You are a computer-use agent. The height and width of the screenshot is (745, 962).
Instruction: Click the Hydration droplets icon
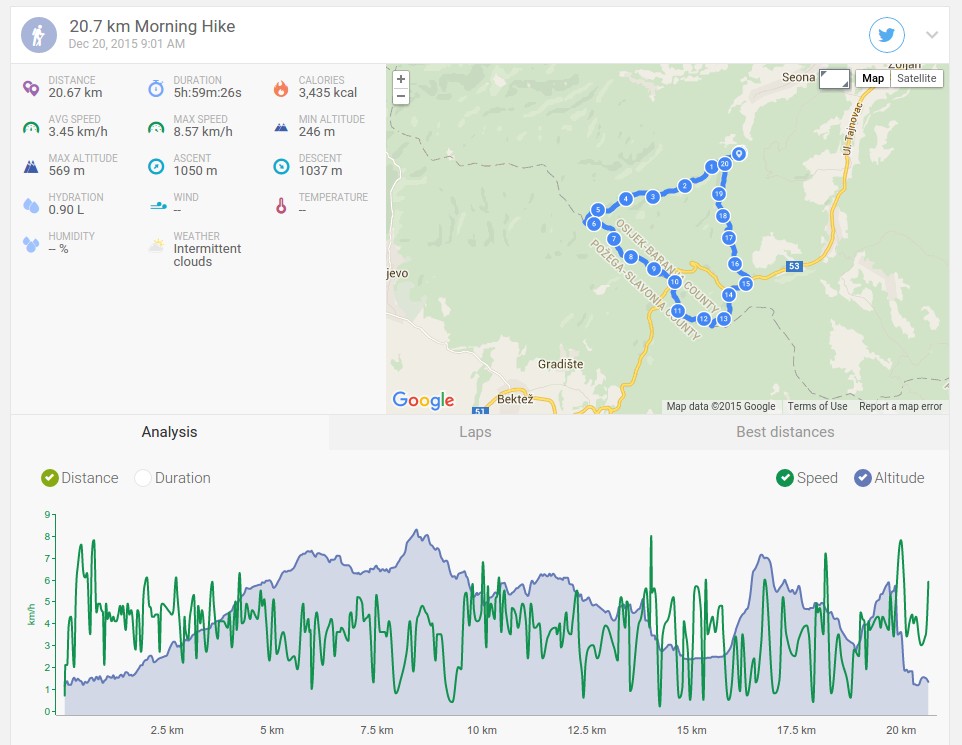31,206
